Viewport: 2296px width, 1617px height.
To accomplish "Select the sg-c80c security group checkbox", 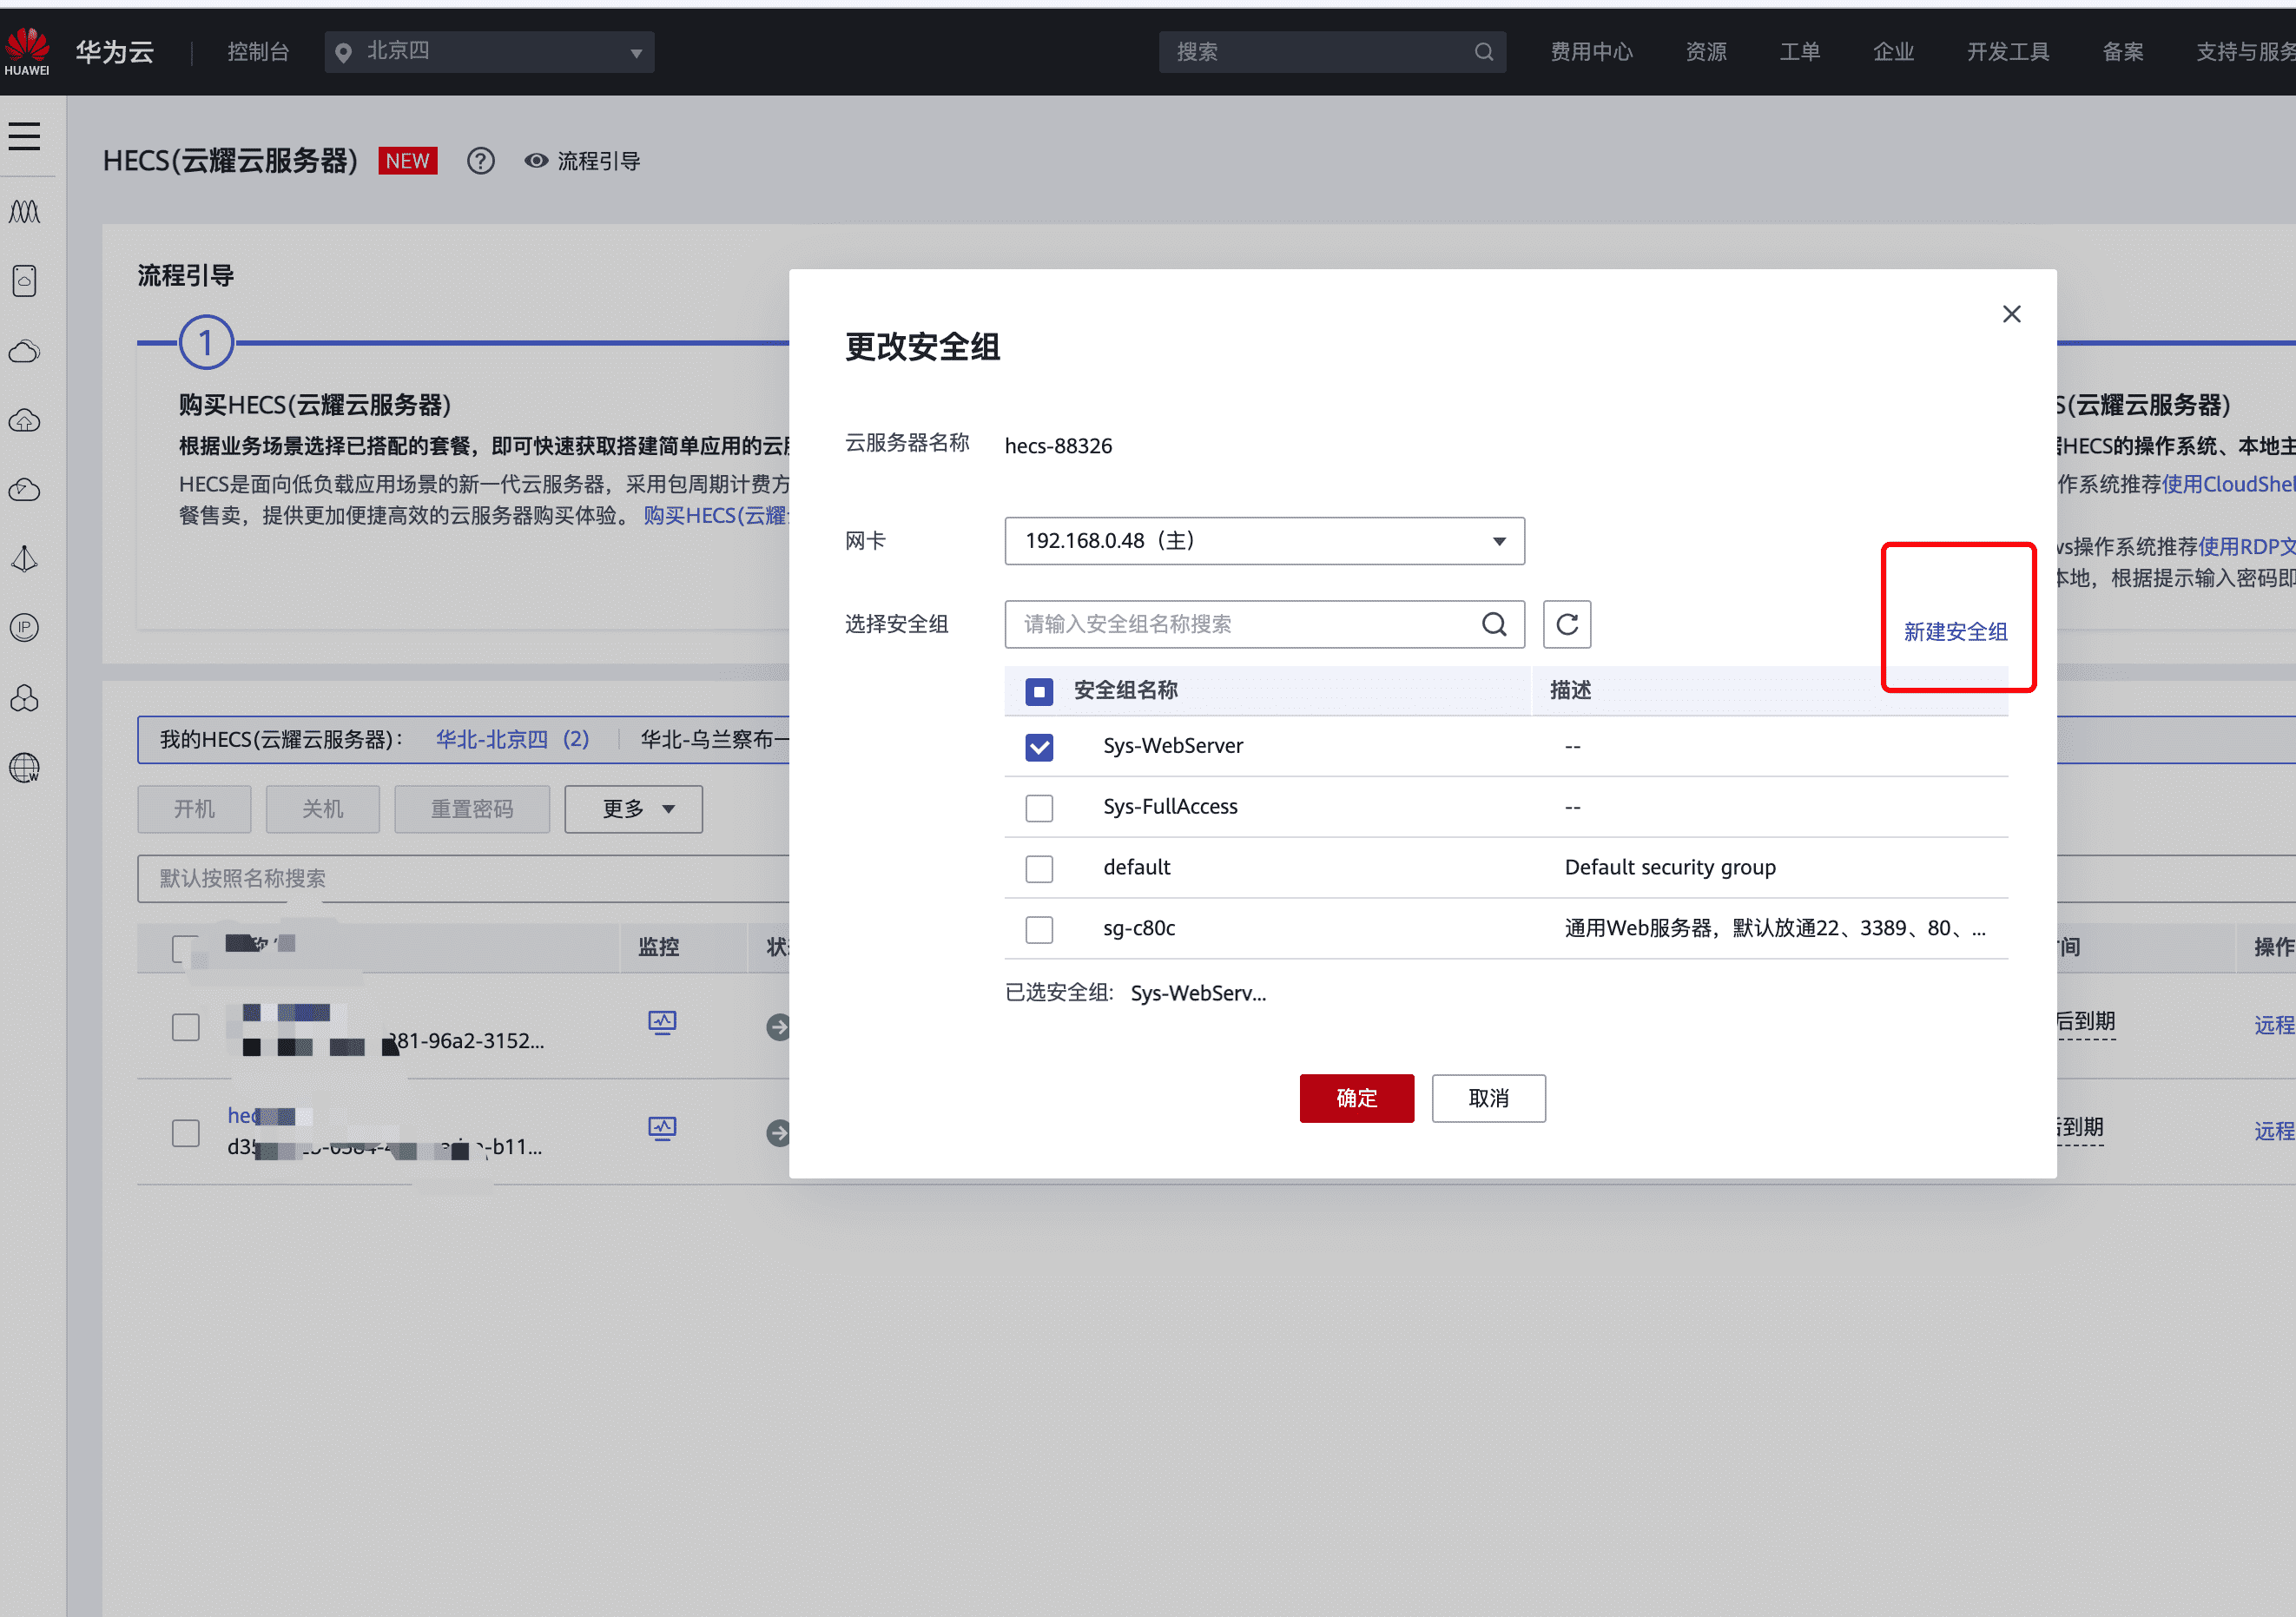I will tap(1039, 929).
